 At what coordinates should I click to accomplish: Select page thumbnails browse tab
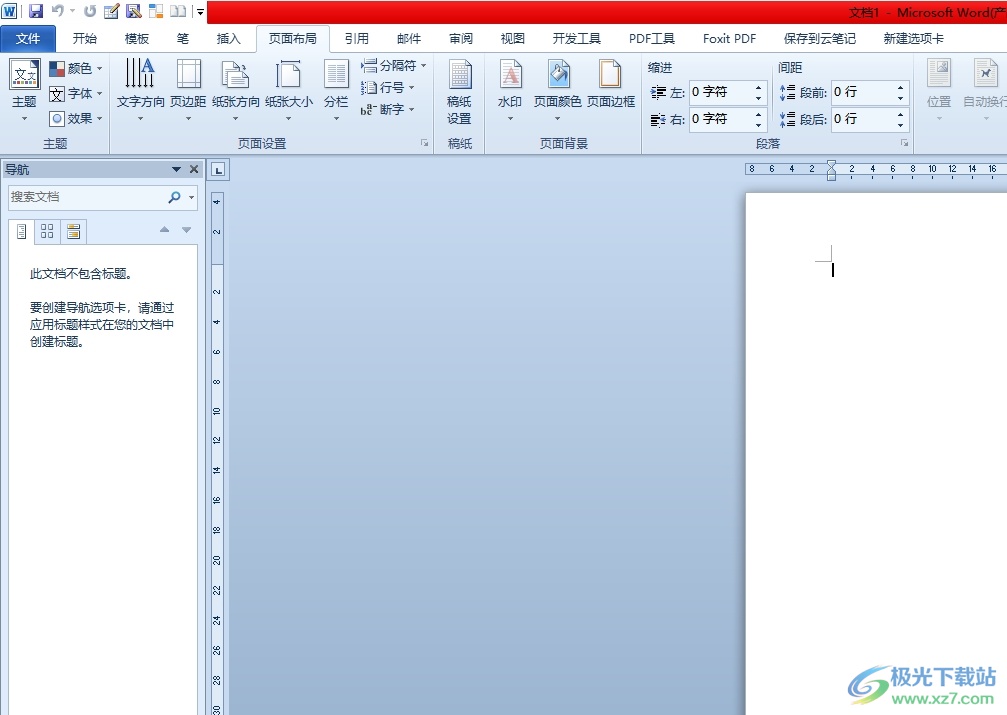click(x=47, y=231)
